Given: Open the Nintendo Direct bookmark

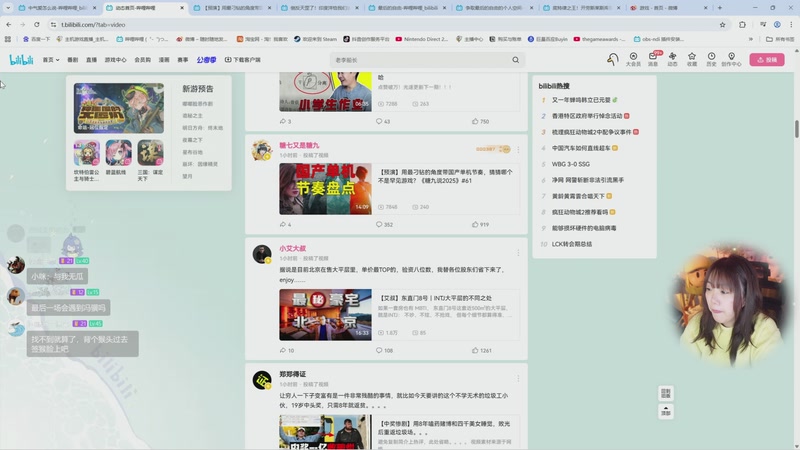Looking at the screenshot, I should [x=422, y=39].
